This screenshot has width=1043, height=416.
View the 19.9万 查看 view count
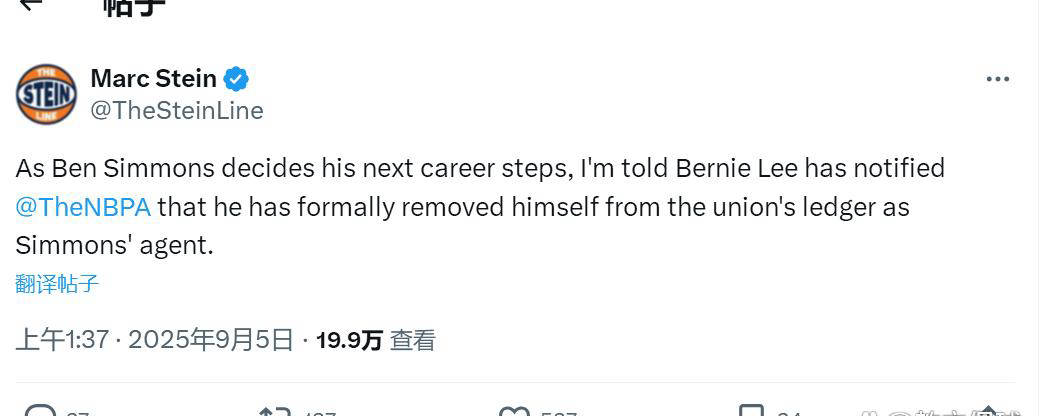[x=376, y=340]
